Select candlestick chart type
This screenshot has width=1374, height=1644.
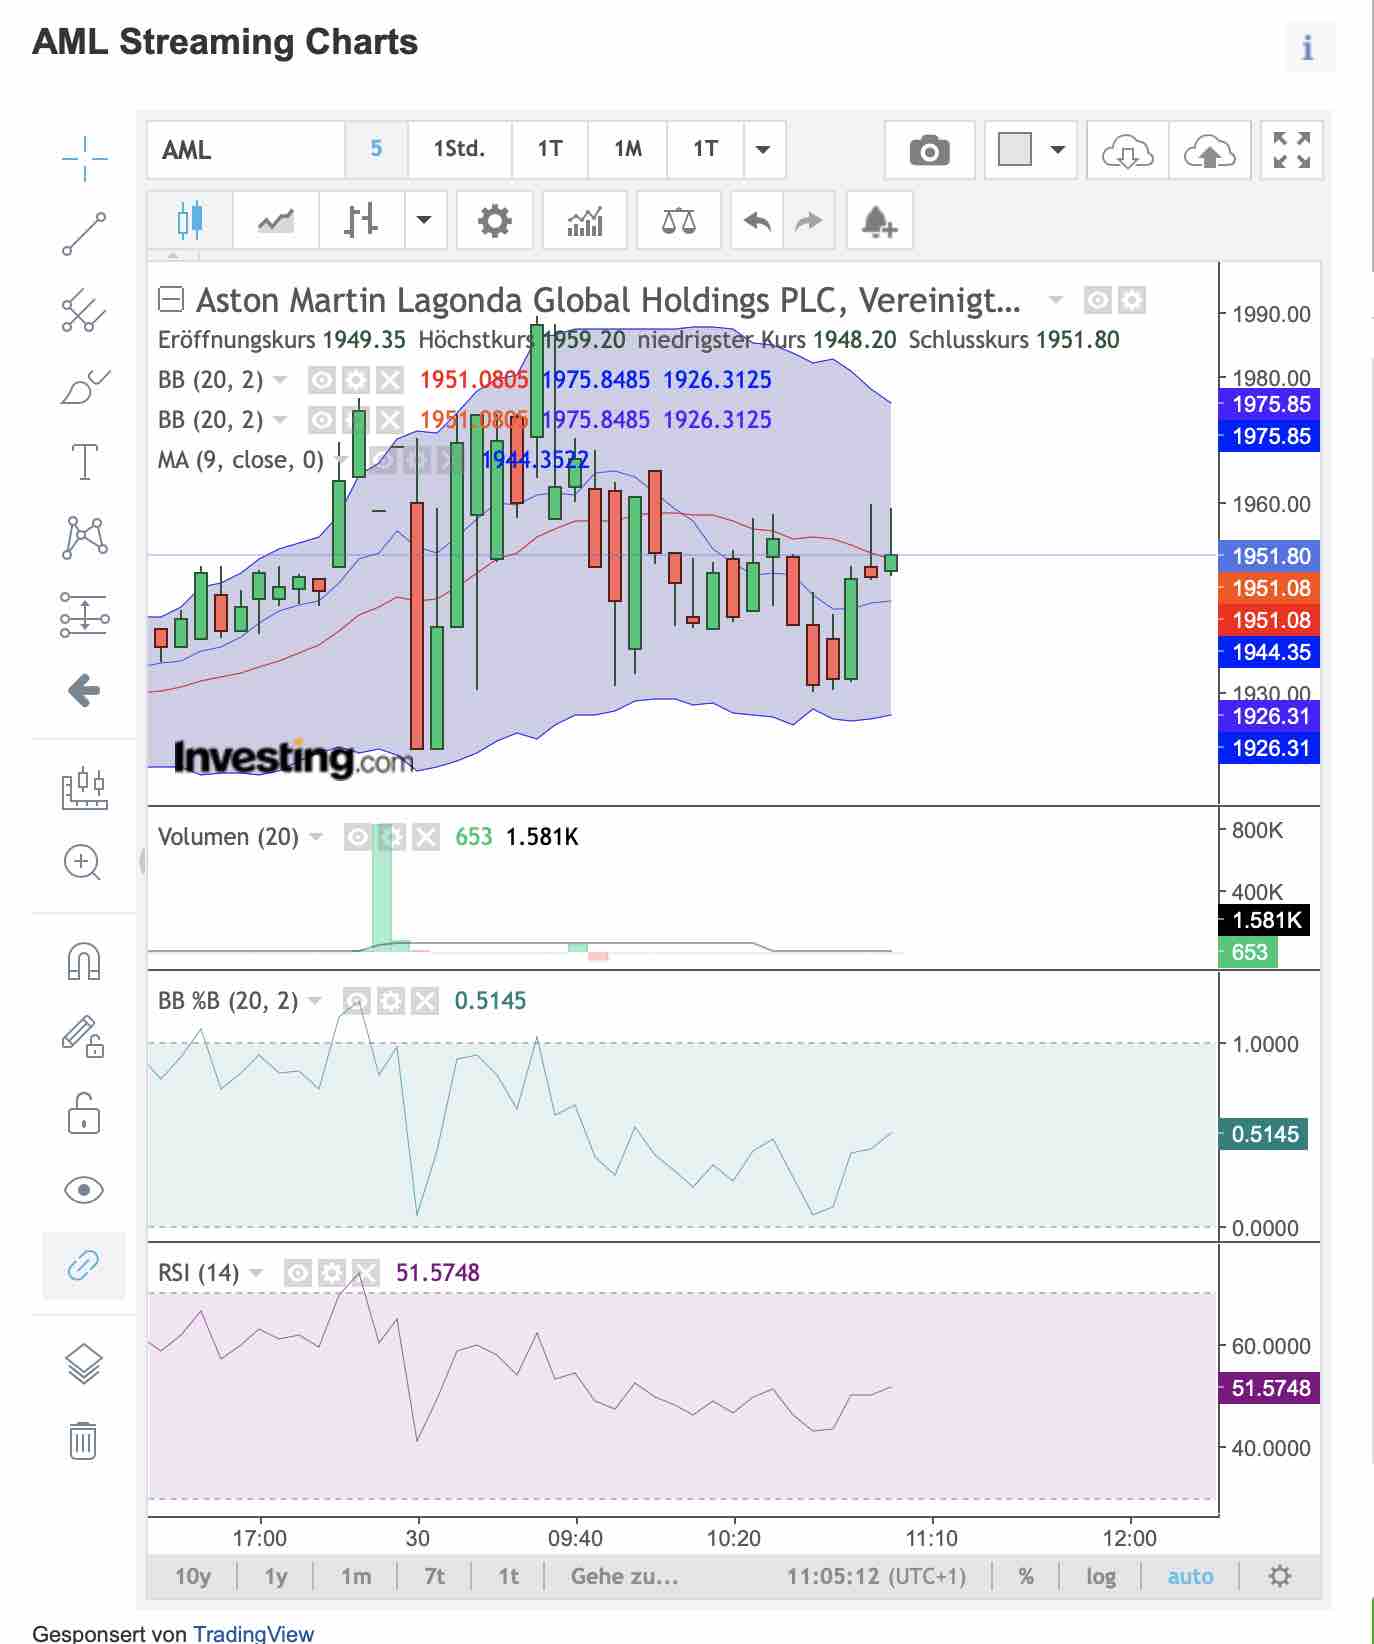190,220
